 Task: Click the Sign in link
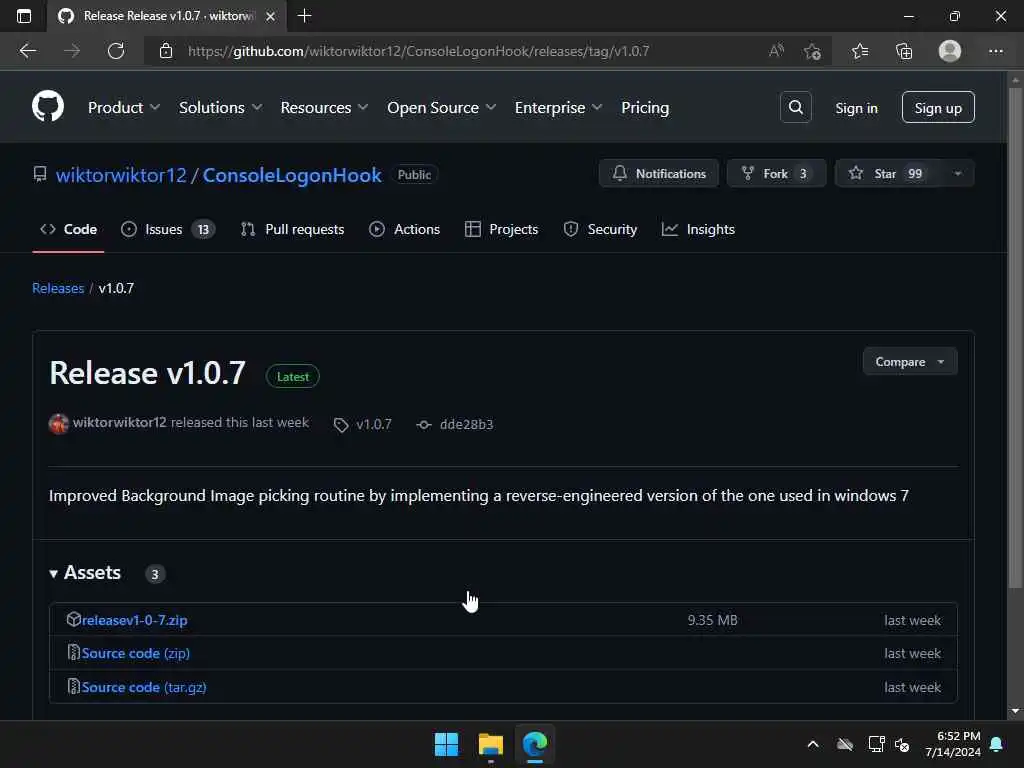856,108
